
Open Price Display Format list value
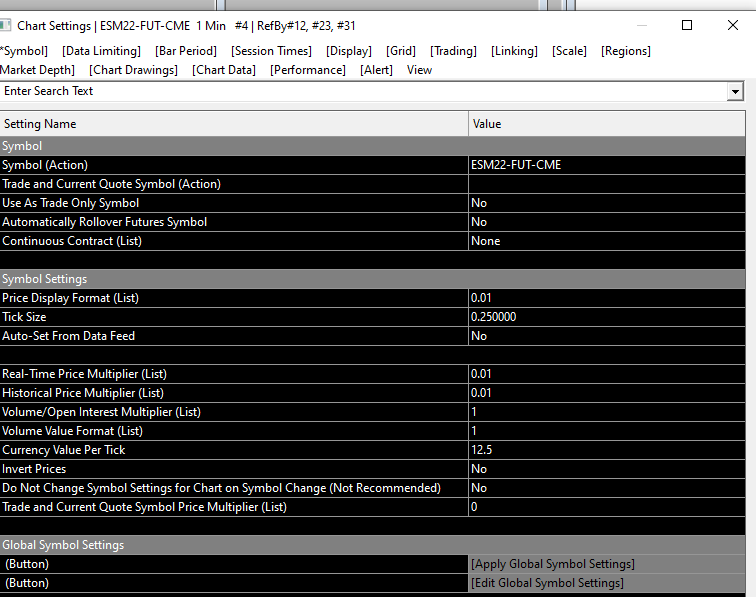pos(607,298)
